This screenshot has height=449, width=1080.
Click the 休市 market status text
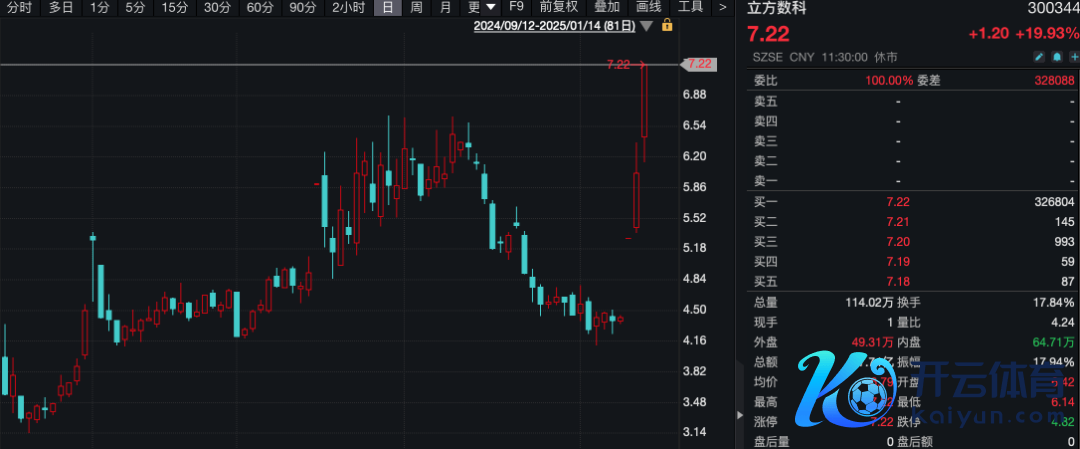coord(884,57)
